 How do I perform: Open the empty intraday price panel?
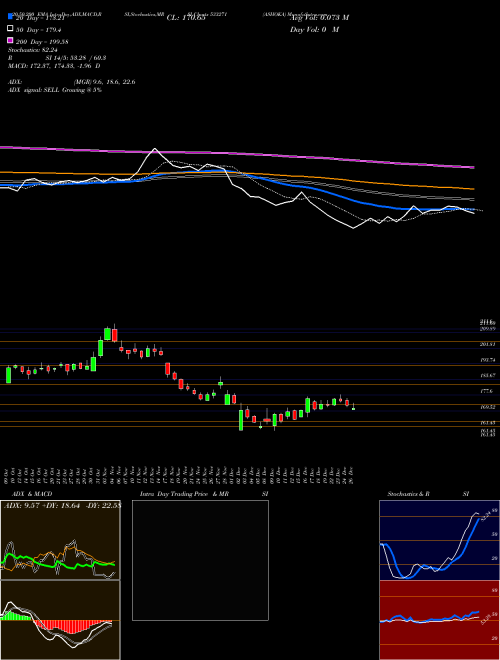coord(200,560)
